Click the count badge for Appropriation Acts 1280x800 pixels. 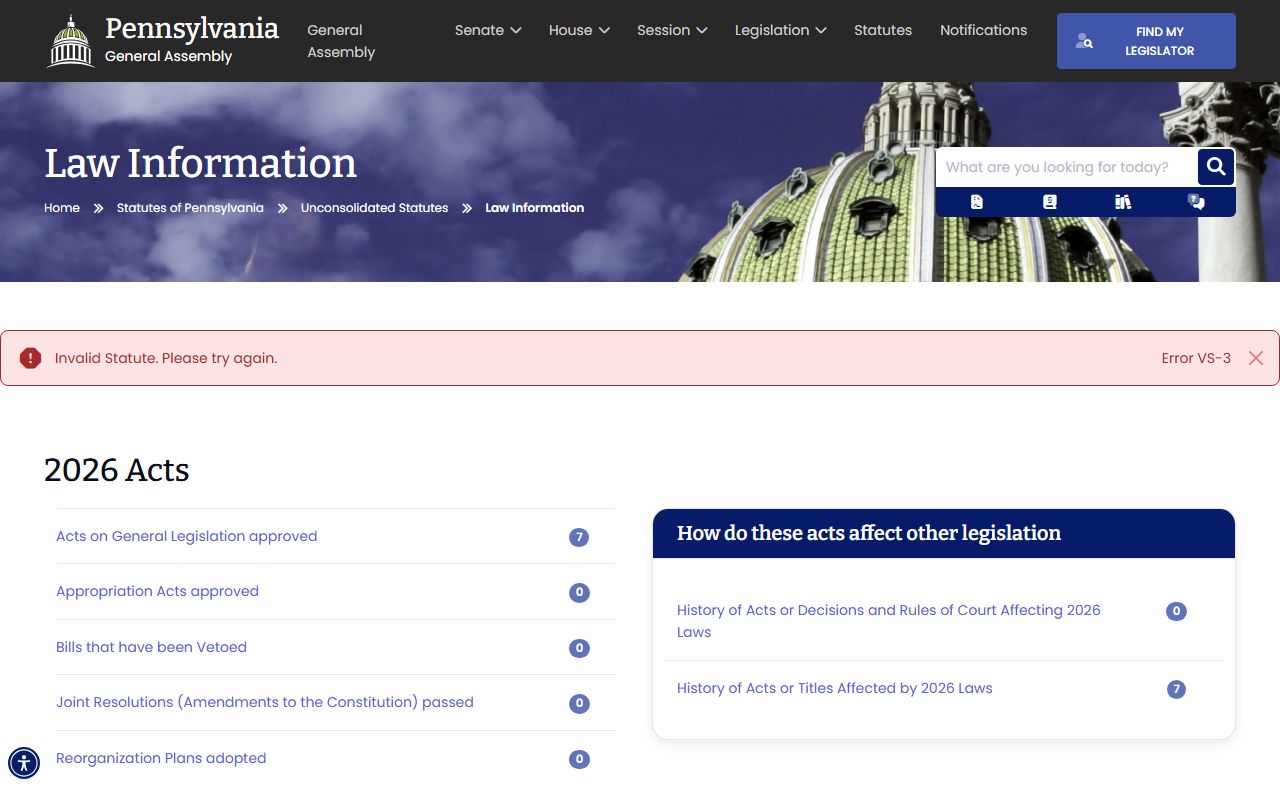click(x=579, y=593)
